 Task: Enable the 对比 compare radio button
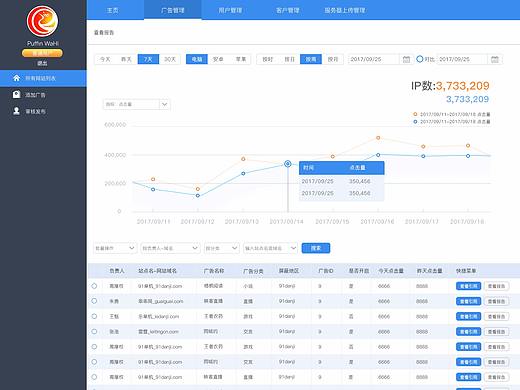coord(420,59)
